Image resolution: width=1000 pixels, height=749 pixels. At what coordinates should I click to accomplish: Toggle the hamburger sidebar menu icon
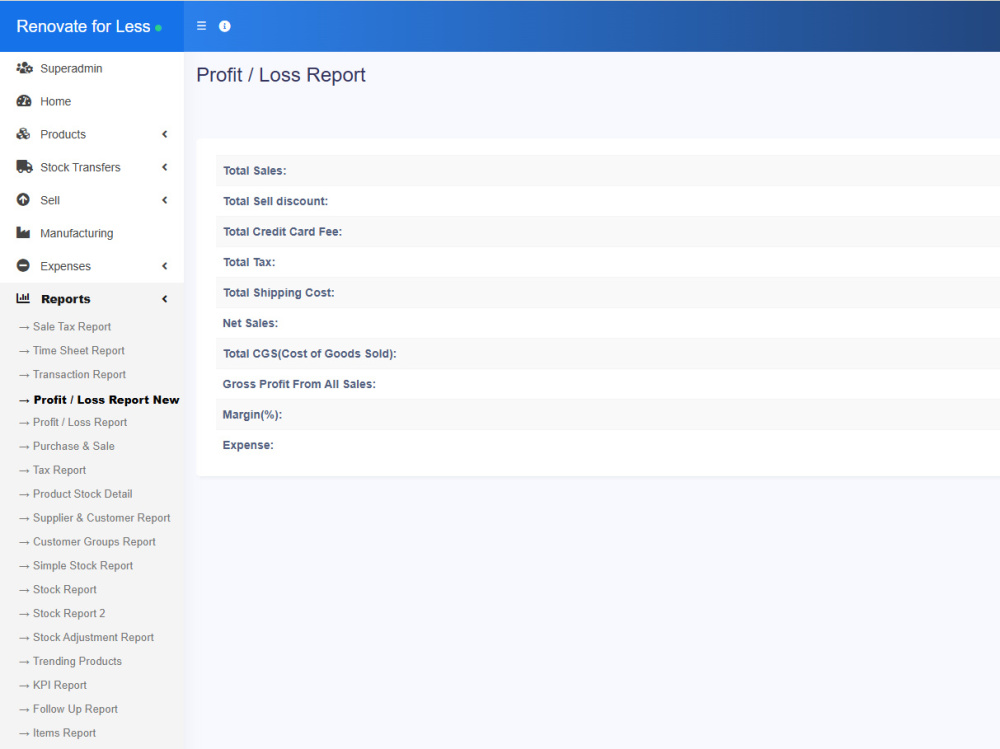(x=202, y=26)
